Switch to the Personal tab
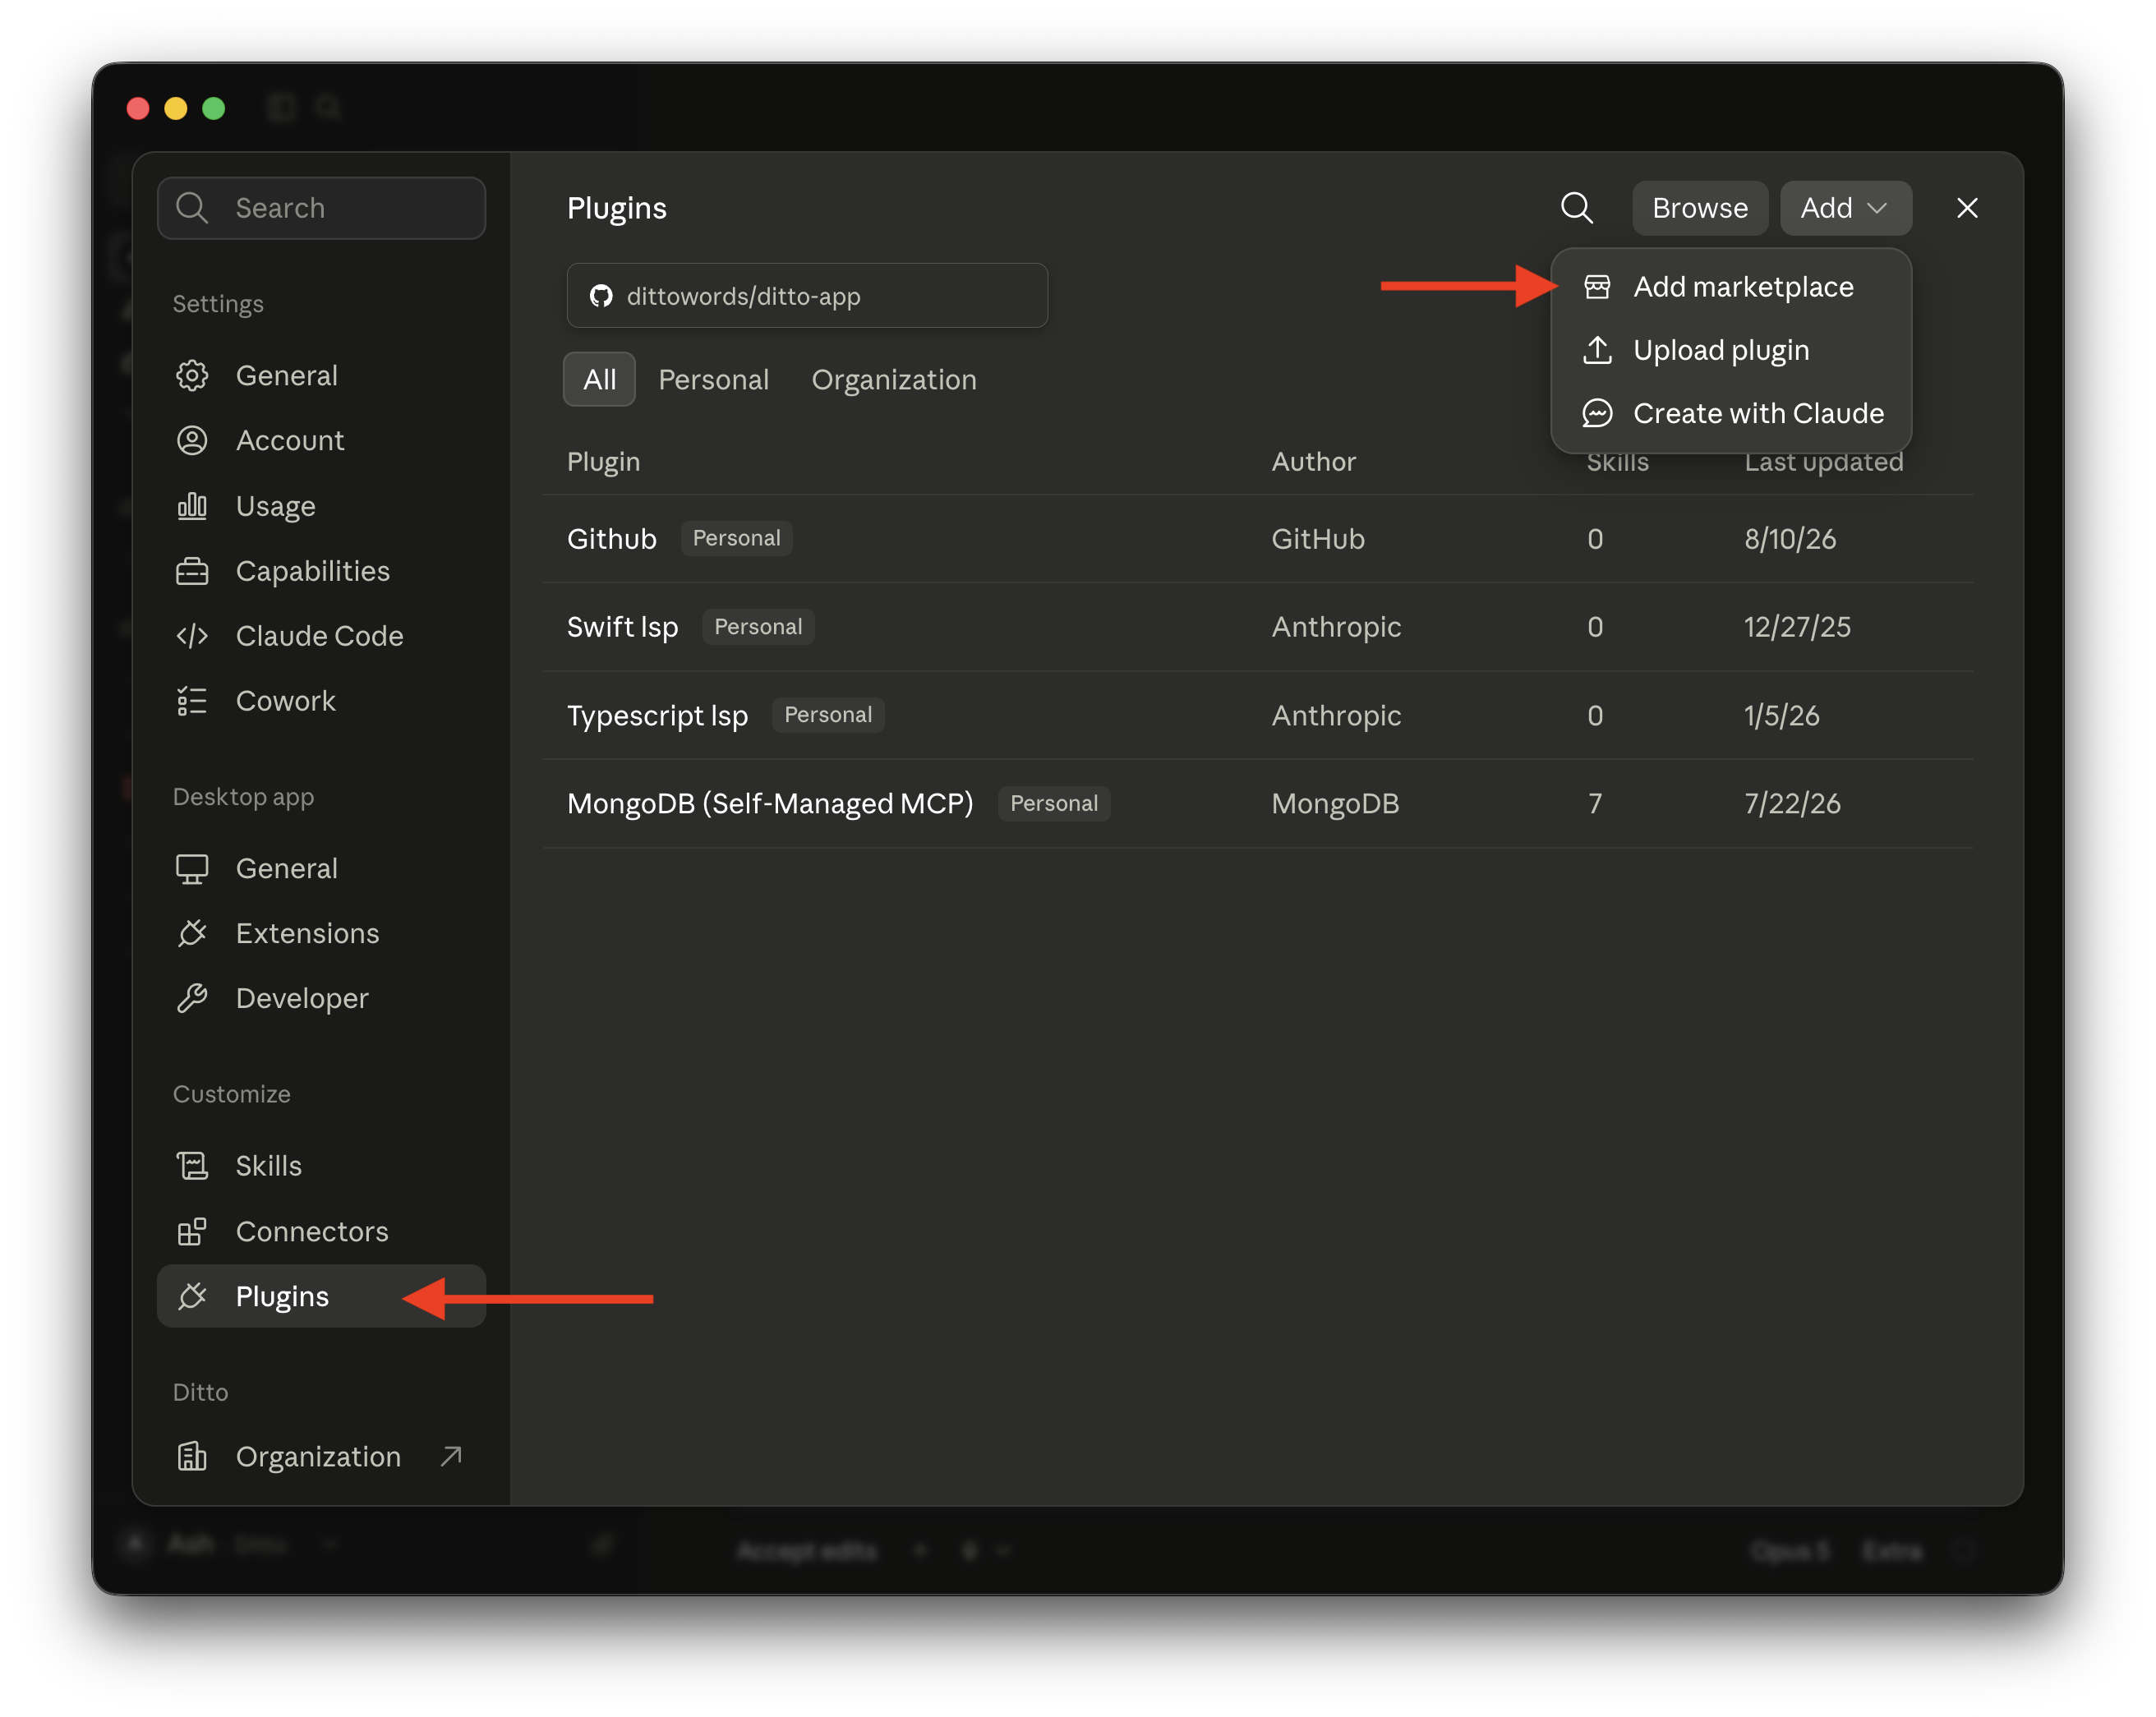Image resolution: width=2156 pixels, height=1717 pixels. click(x=713, y=380)
